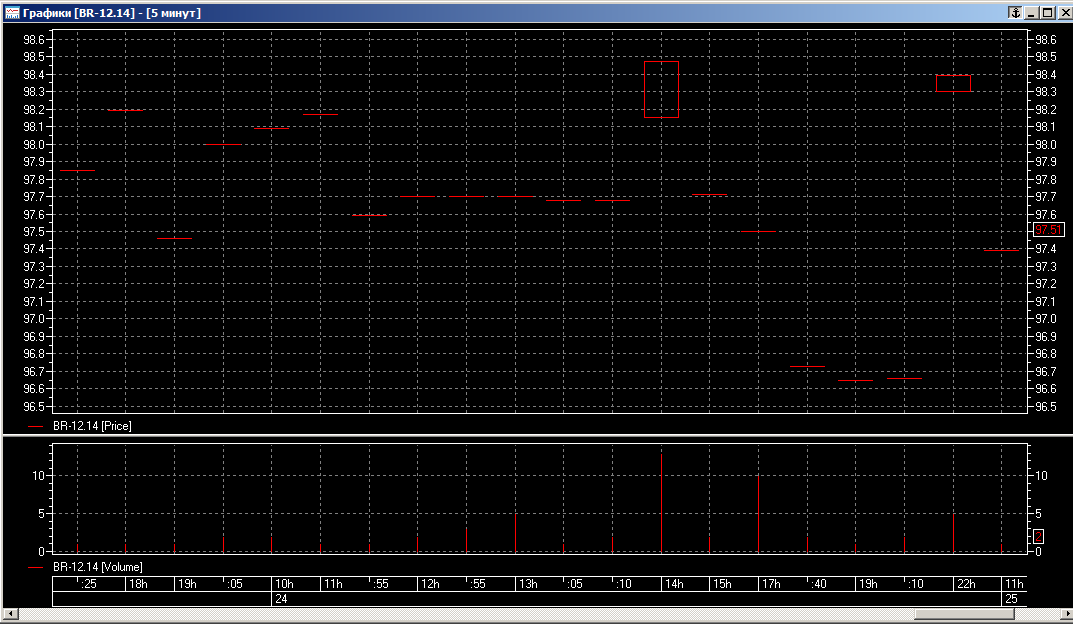Click the hollow candle near 22h
Image resolution: width=1073 pixels, height=624 pixels.
click(x=953, y=83)
